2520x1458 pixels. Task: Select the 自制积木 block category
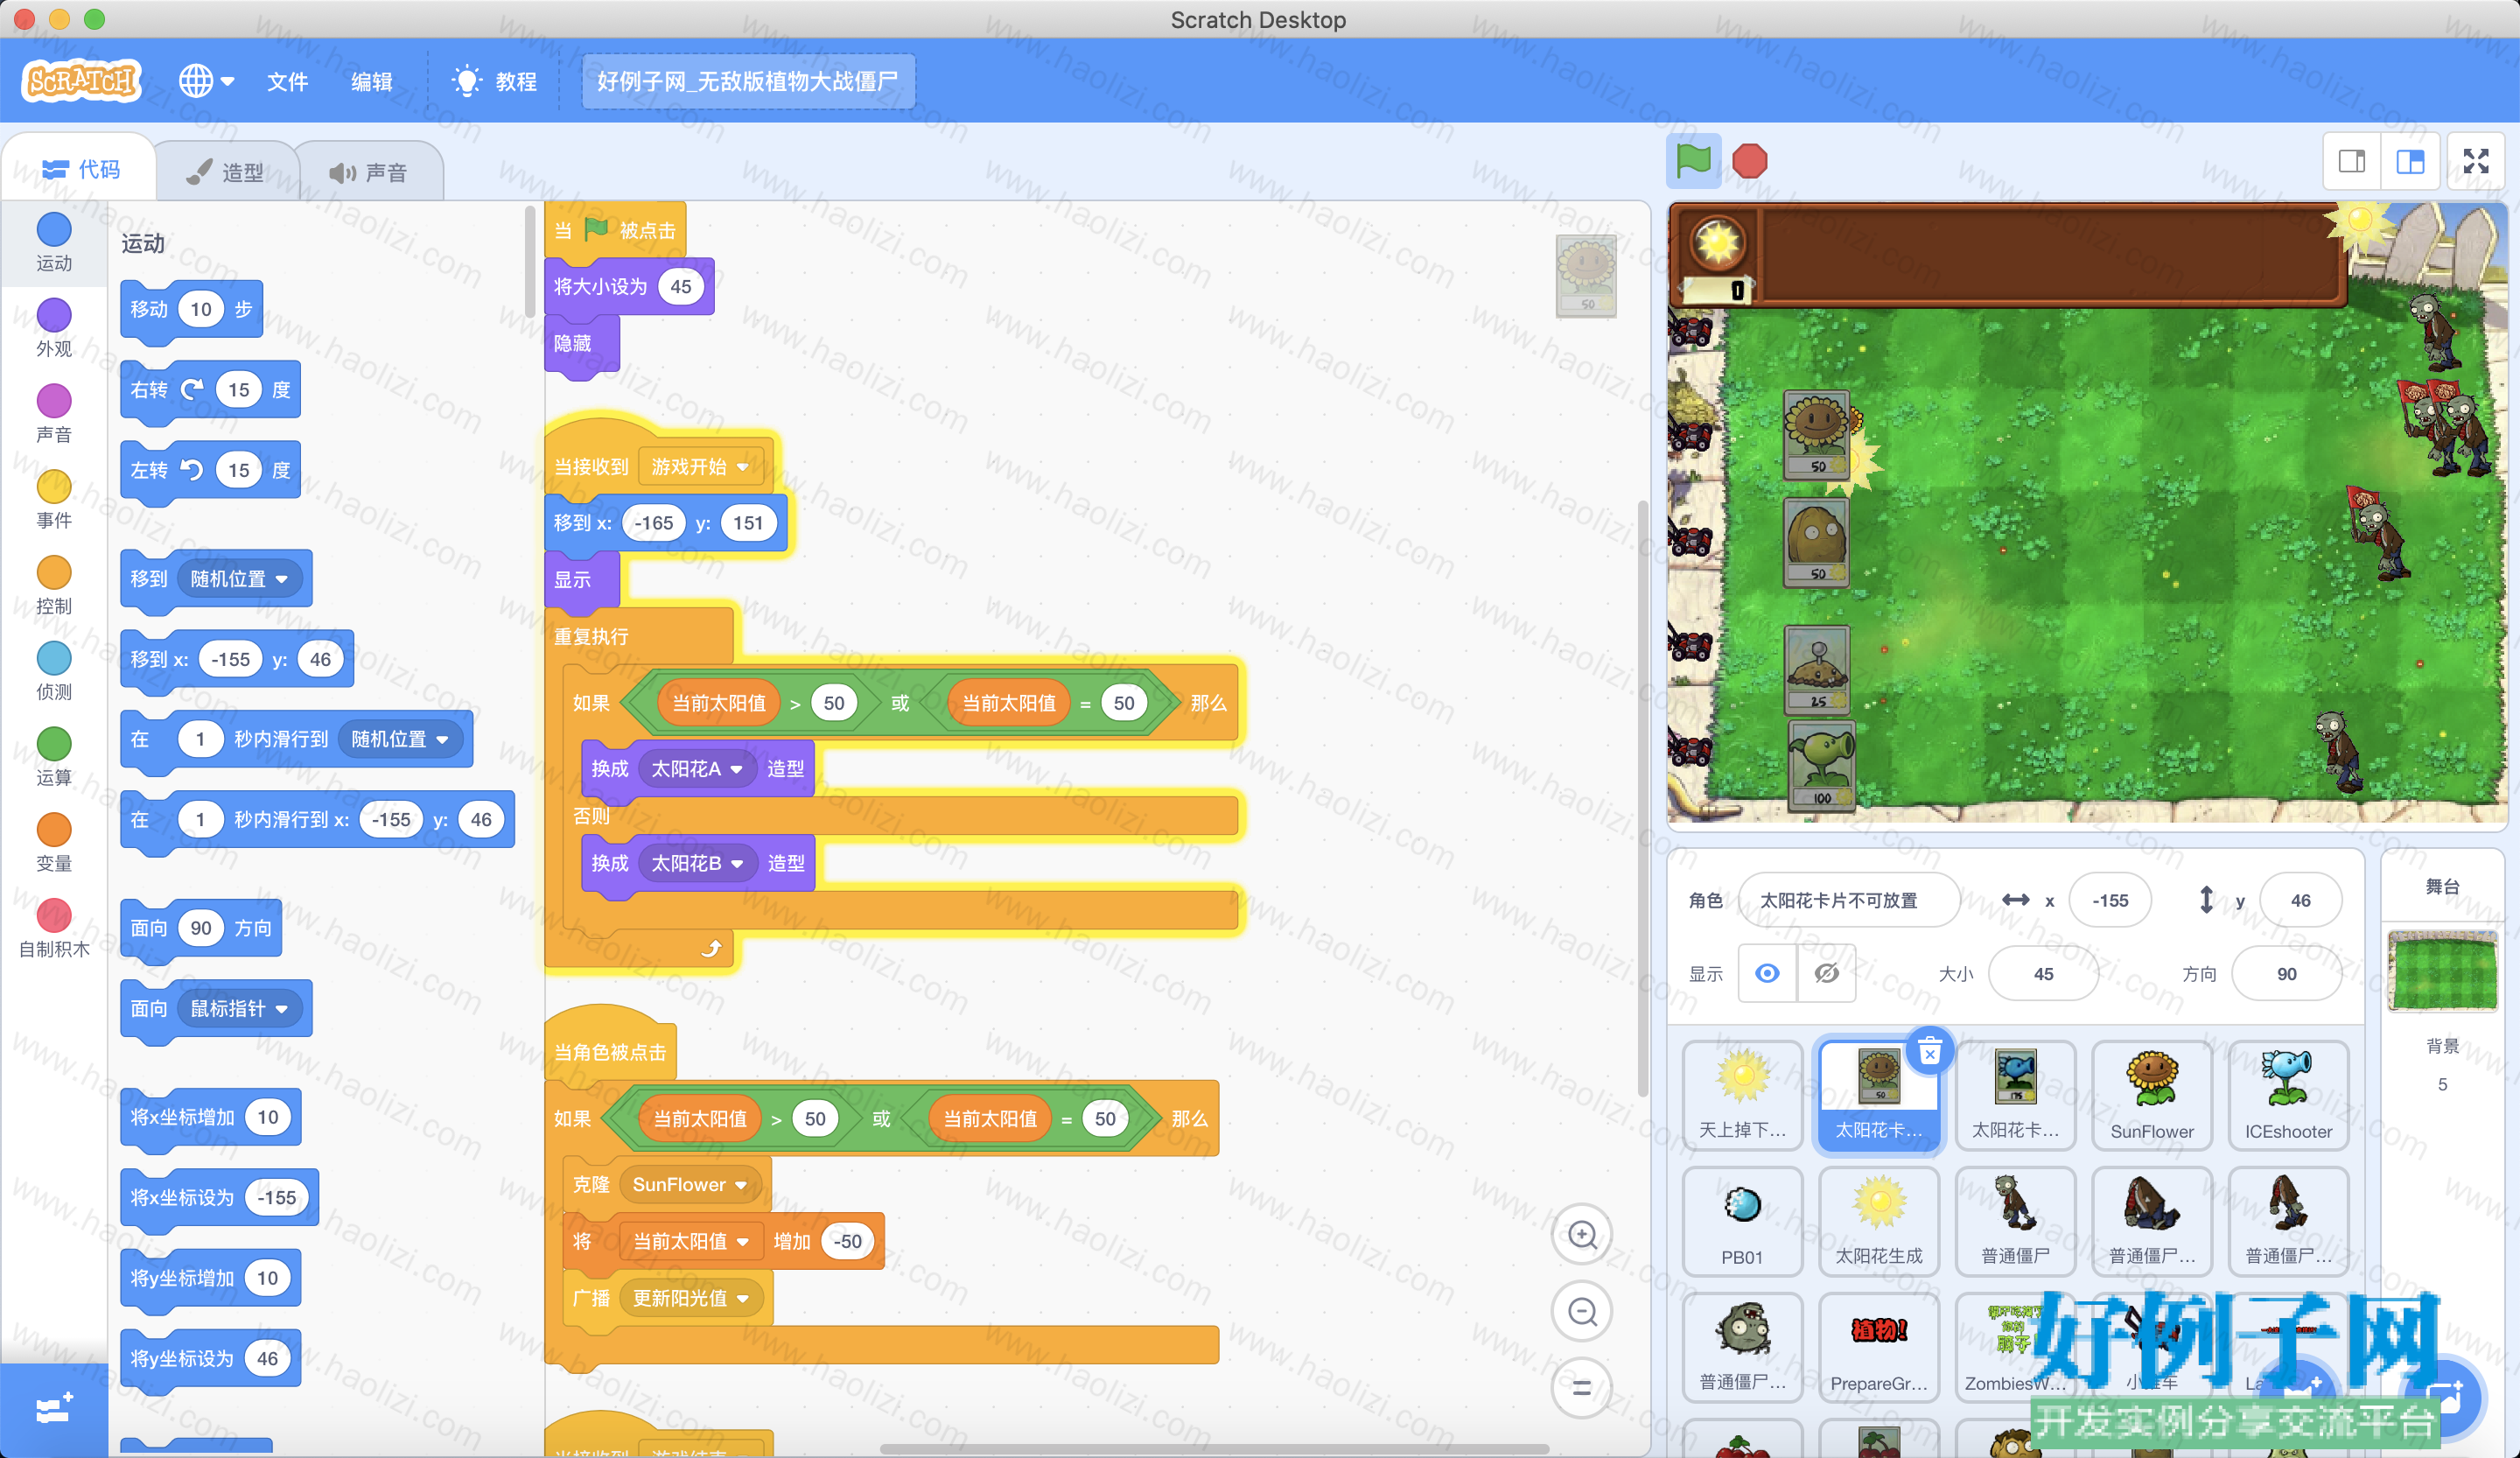[54, 930]
